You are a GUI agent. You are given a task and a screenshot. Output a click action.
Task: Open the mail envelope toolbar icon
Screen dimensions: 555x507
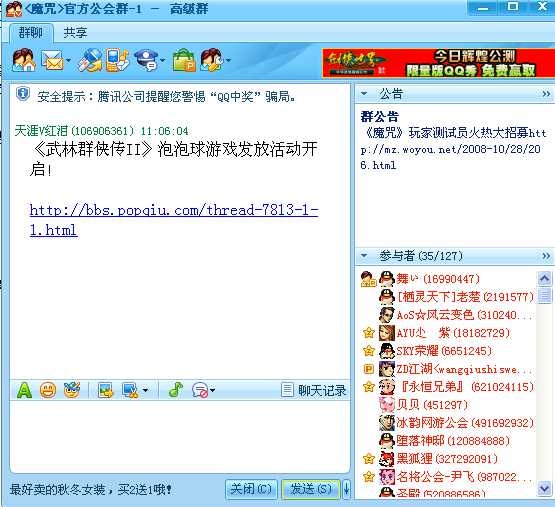pos(52,60)
